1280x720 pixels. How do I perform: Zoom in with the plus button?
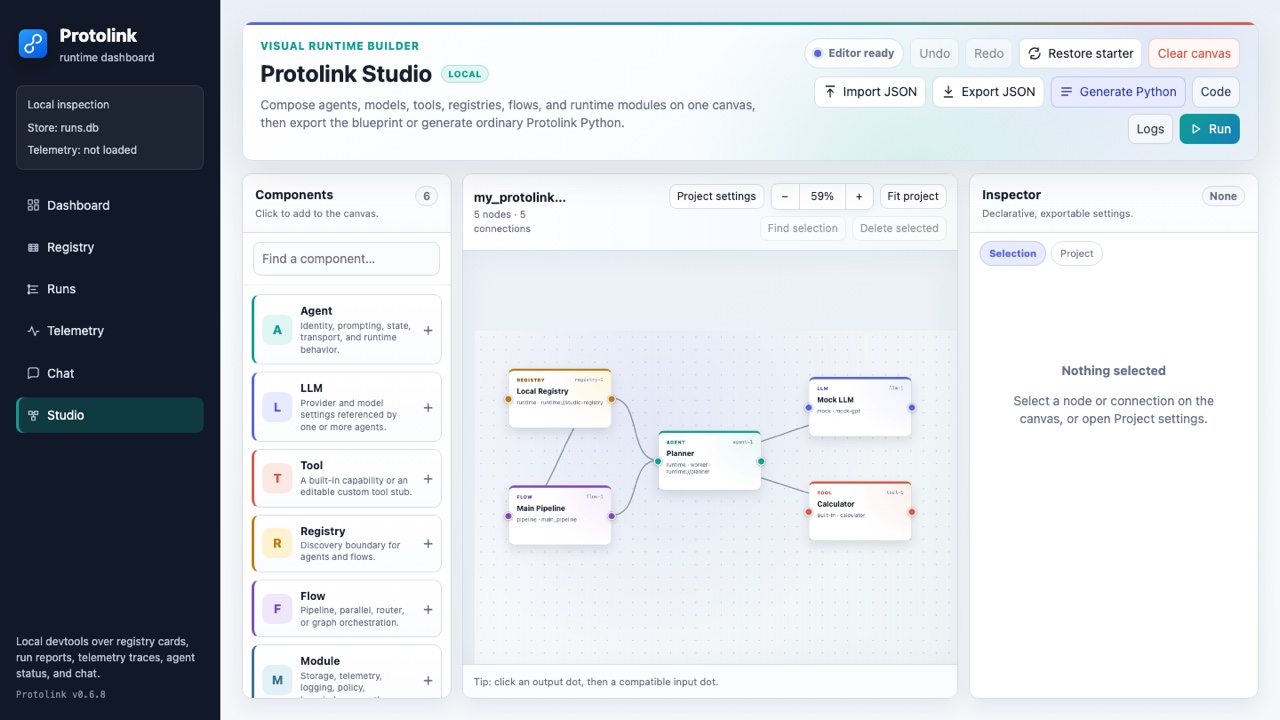859,196
